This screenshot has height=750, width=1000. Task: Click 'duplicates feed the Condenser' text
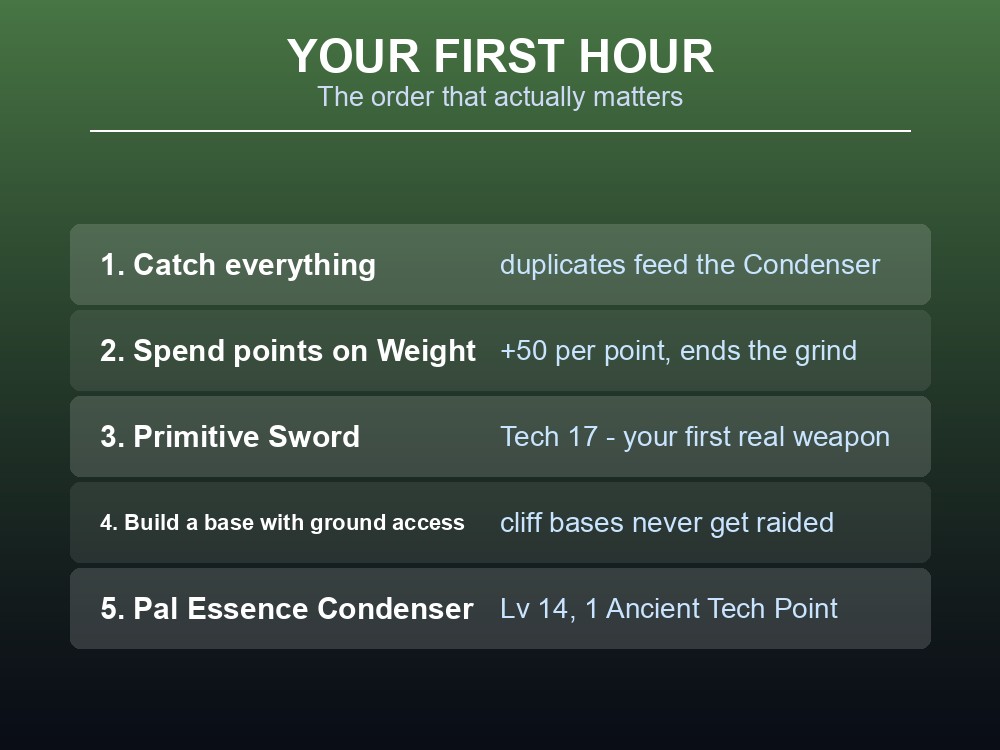(690, 265)
